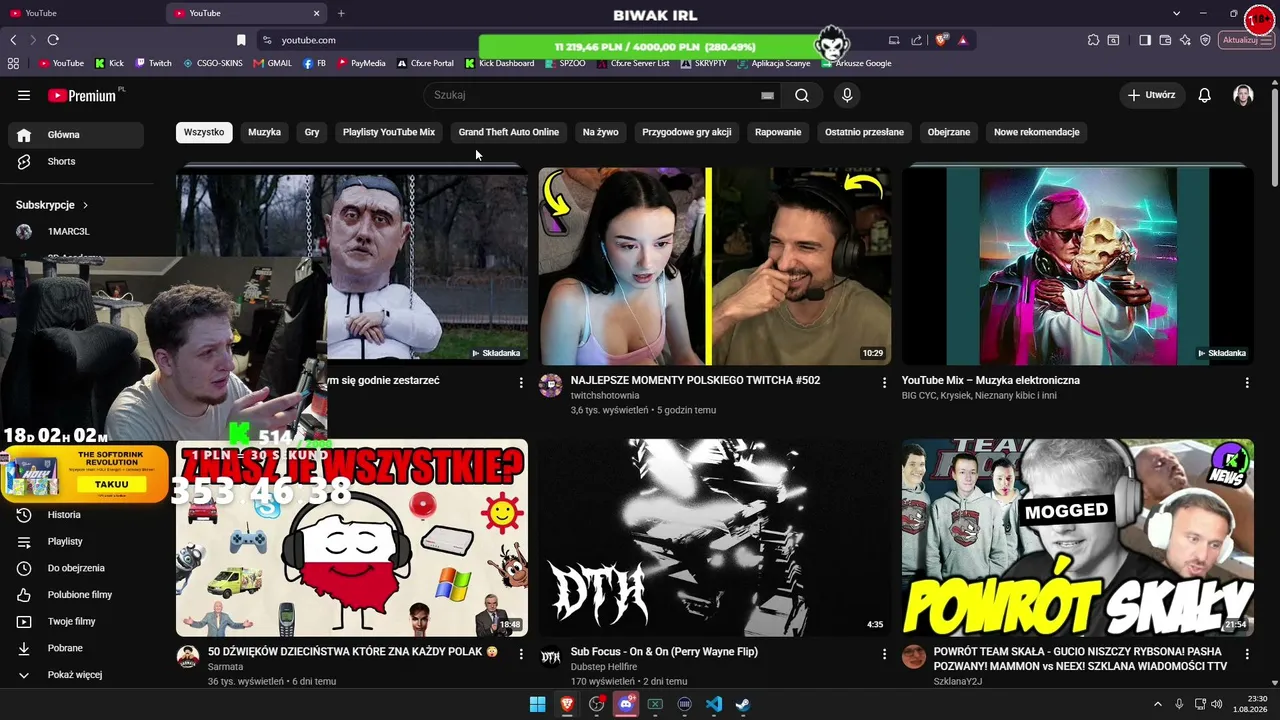Open options for YouTube Mix Muzyka elektroniczna
The width and height of the screenshot is (1280, 720).
tap(1247, 382)
